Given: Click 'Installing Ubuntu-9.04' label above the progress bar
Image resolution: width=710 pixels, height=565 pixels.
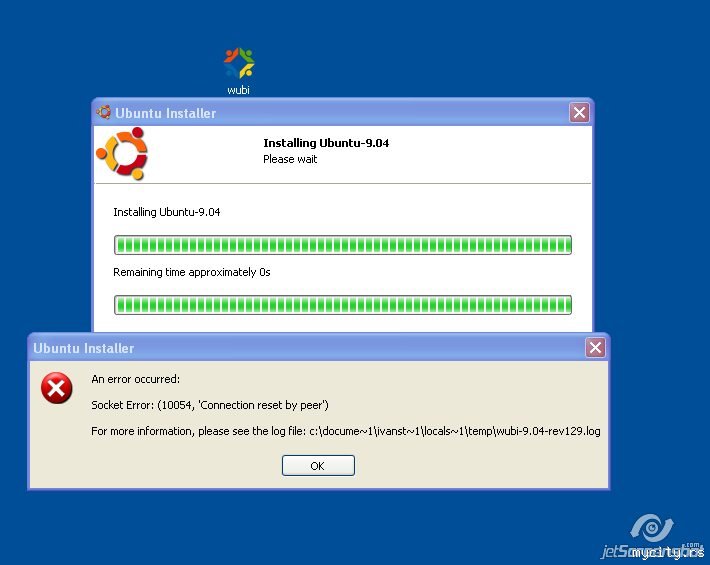Looking at the screenshot, I should click(x=167, y=212).
